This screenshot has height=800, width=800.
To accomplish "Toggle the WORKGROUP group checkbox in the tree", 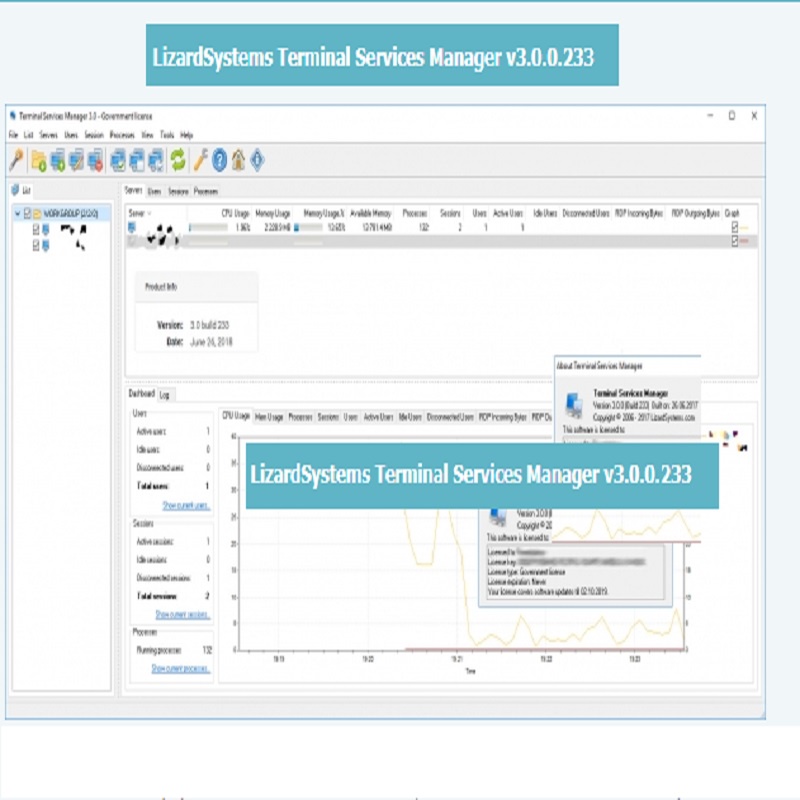I will click(x=28, y=213).
